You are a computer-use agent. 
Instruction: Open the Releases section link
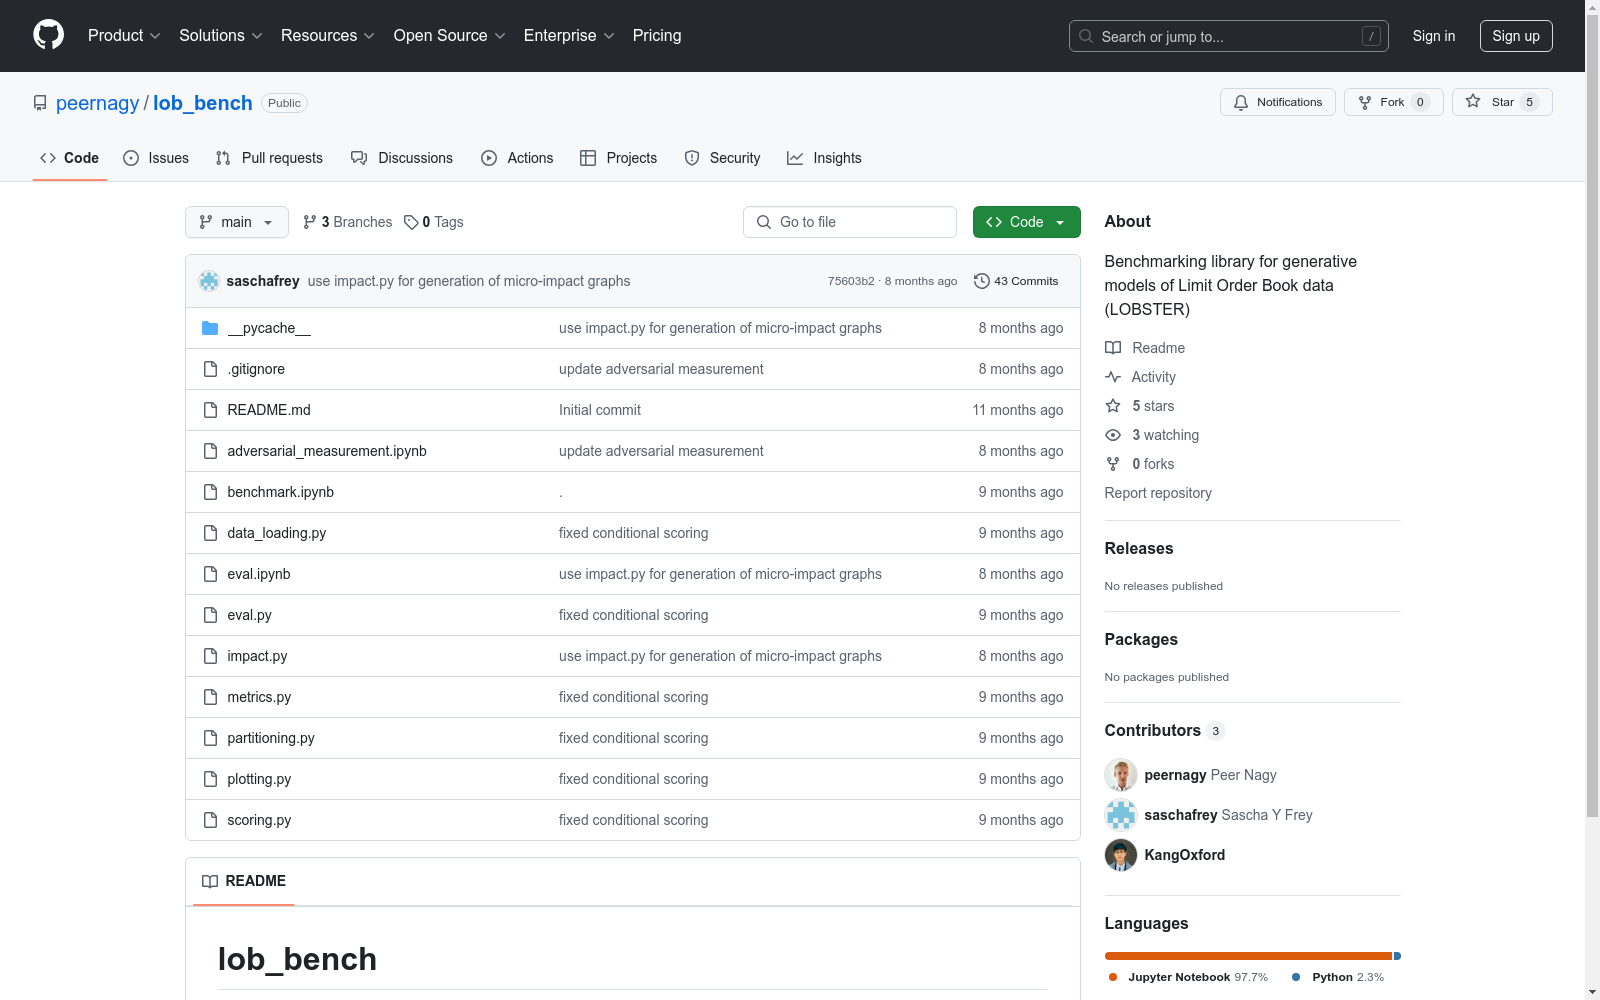[x=1139, y=548]
